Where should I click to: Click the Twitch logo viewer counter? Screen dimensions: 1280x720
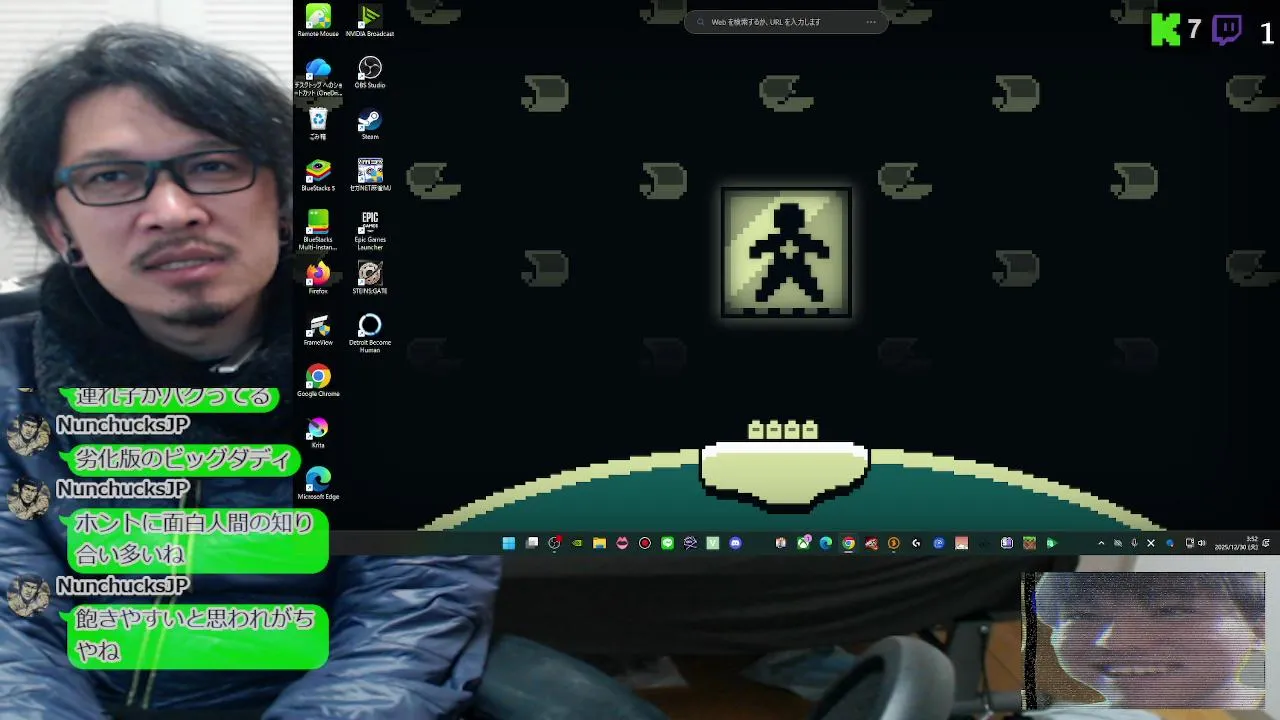click(x=1243, y=31)
